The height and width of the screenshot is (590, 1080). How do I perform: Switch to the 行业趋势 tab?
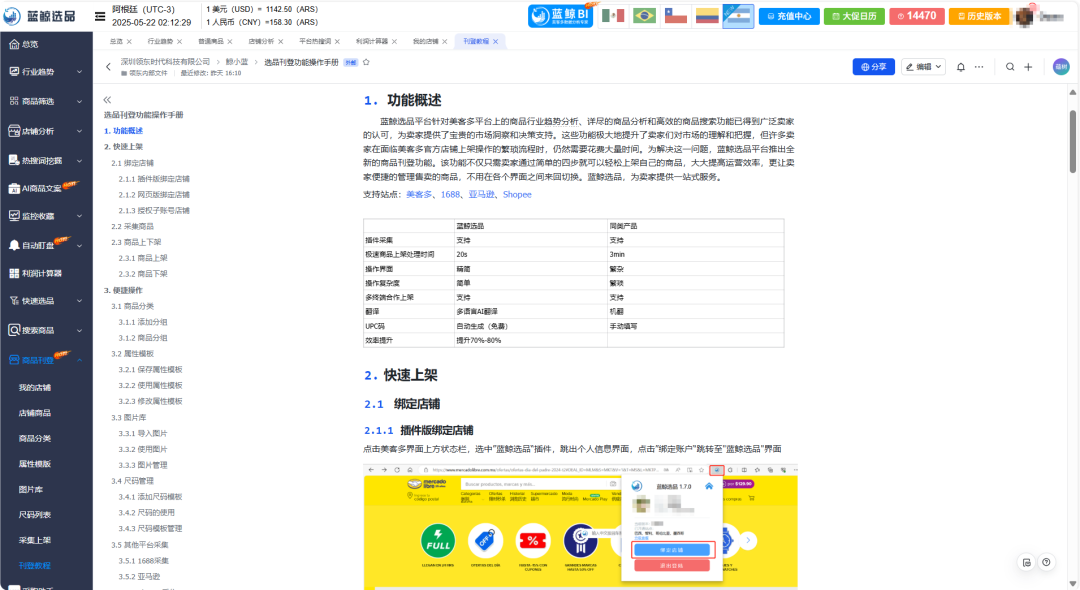[x=160, y=41]
